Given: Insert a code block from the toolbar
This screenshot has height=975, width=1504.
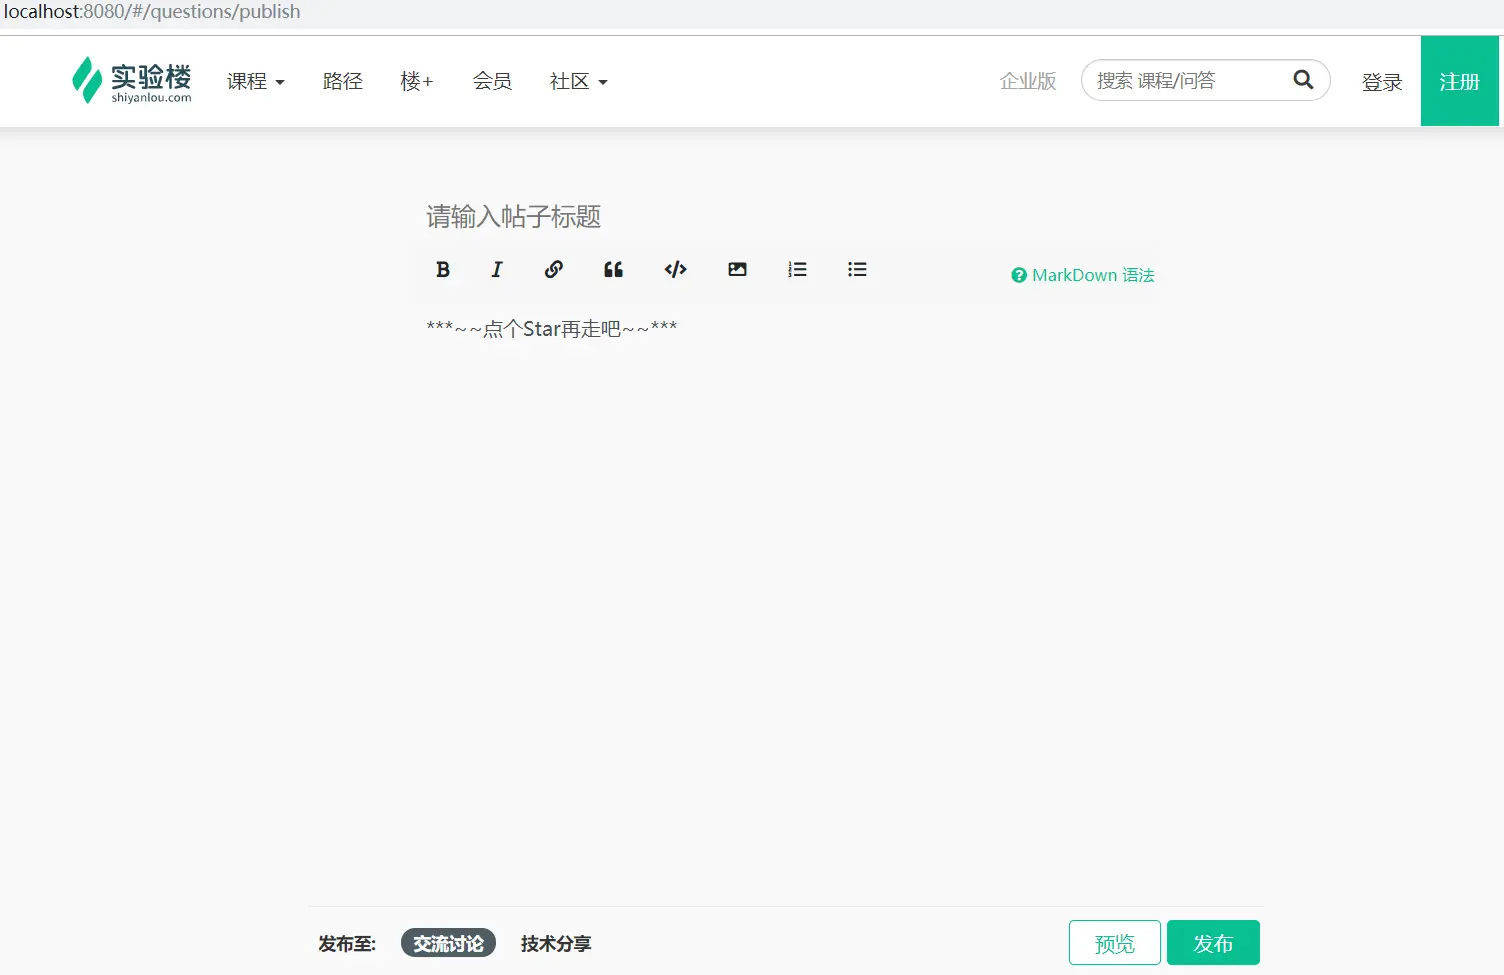Looking at the screenshot, I should (x=675, y=269).
